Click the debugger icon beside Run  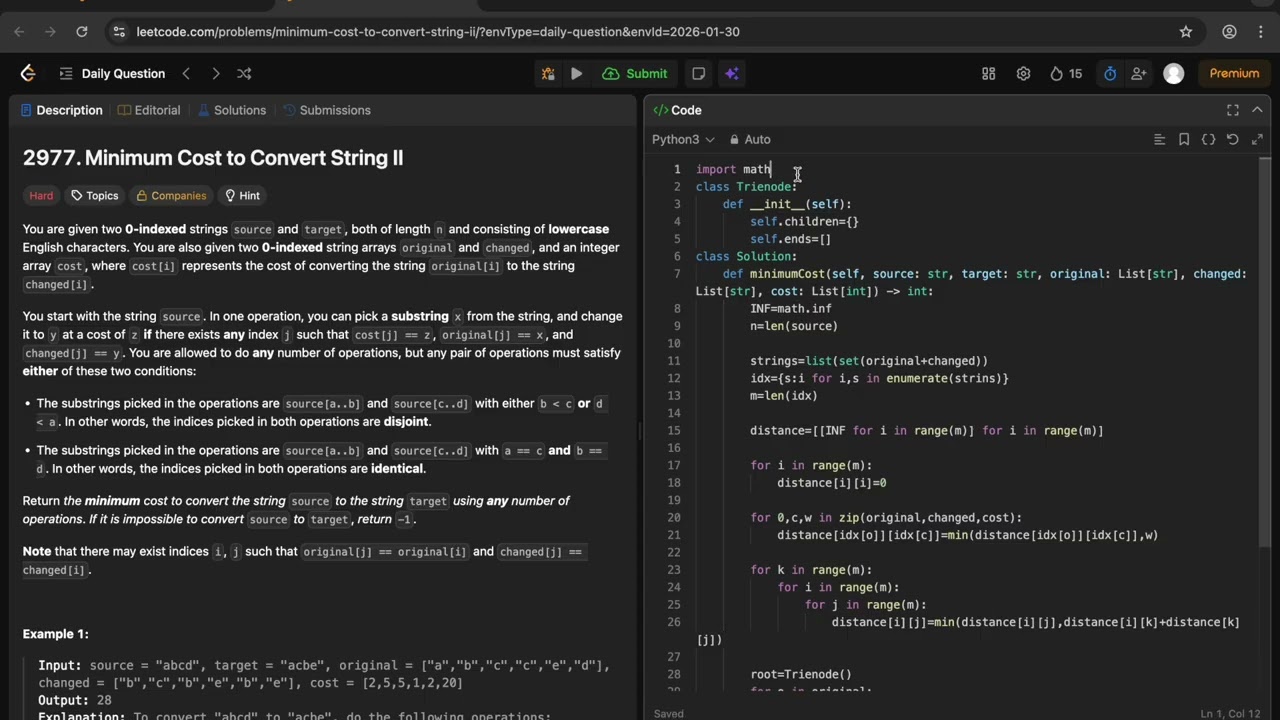click(x=547, y=73)
